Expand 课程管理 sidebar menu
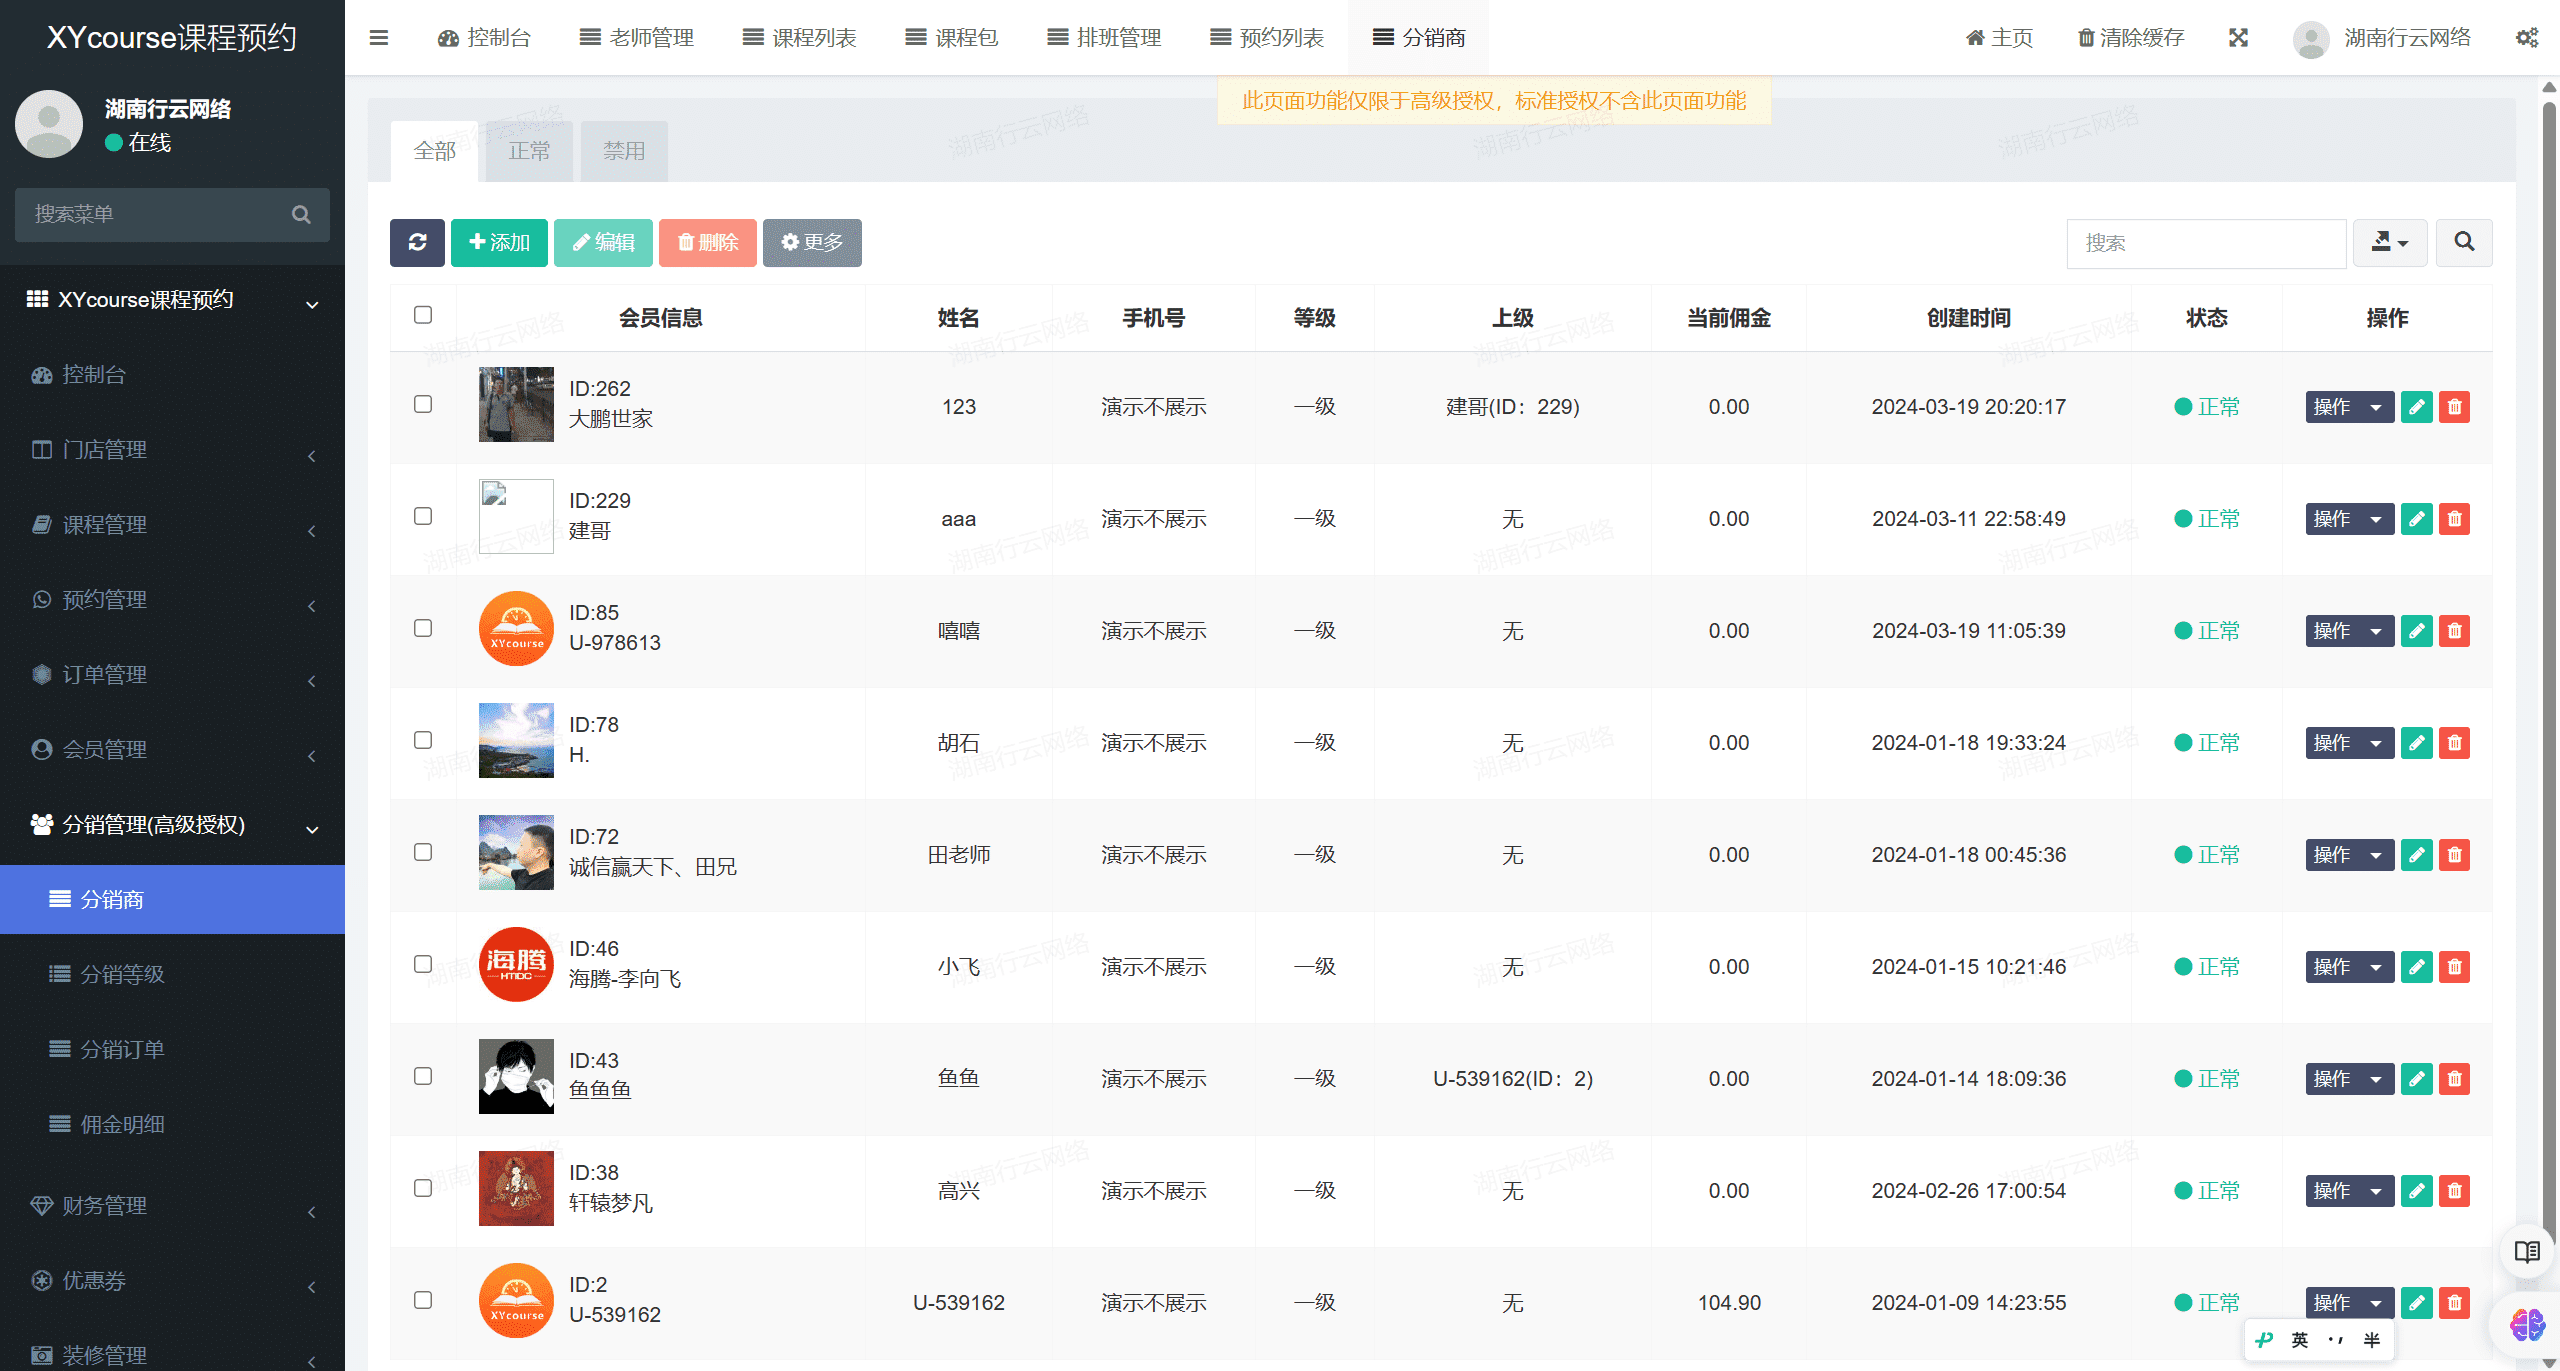This screenshot has width=2560, height=1371. 172,525
